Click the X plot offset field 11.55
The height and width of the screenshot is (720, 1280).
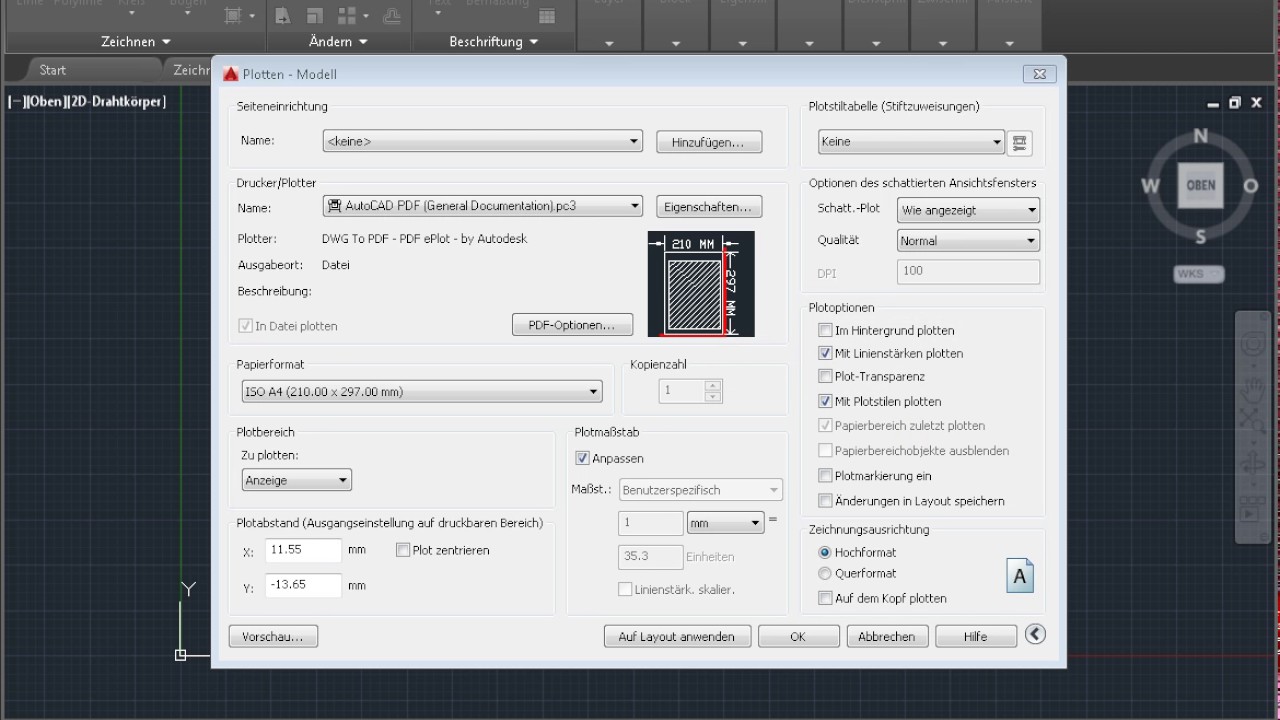point(304,550)
